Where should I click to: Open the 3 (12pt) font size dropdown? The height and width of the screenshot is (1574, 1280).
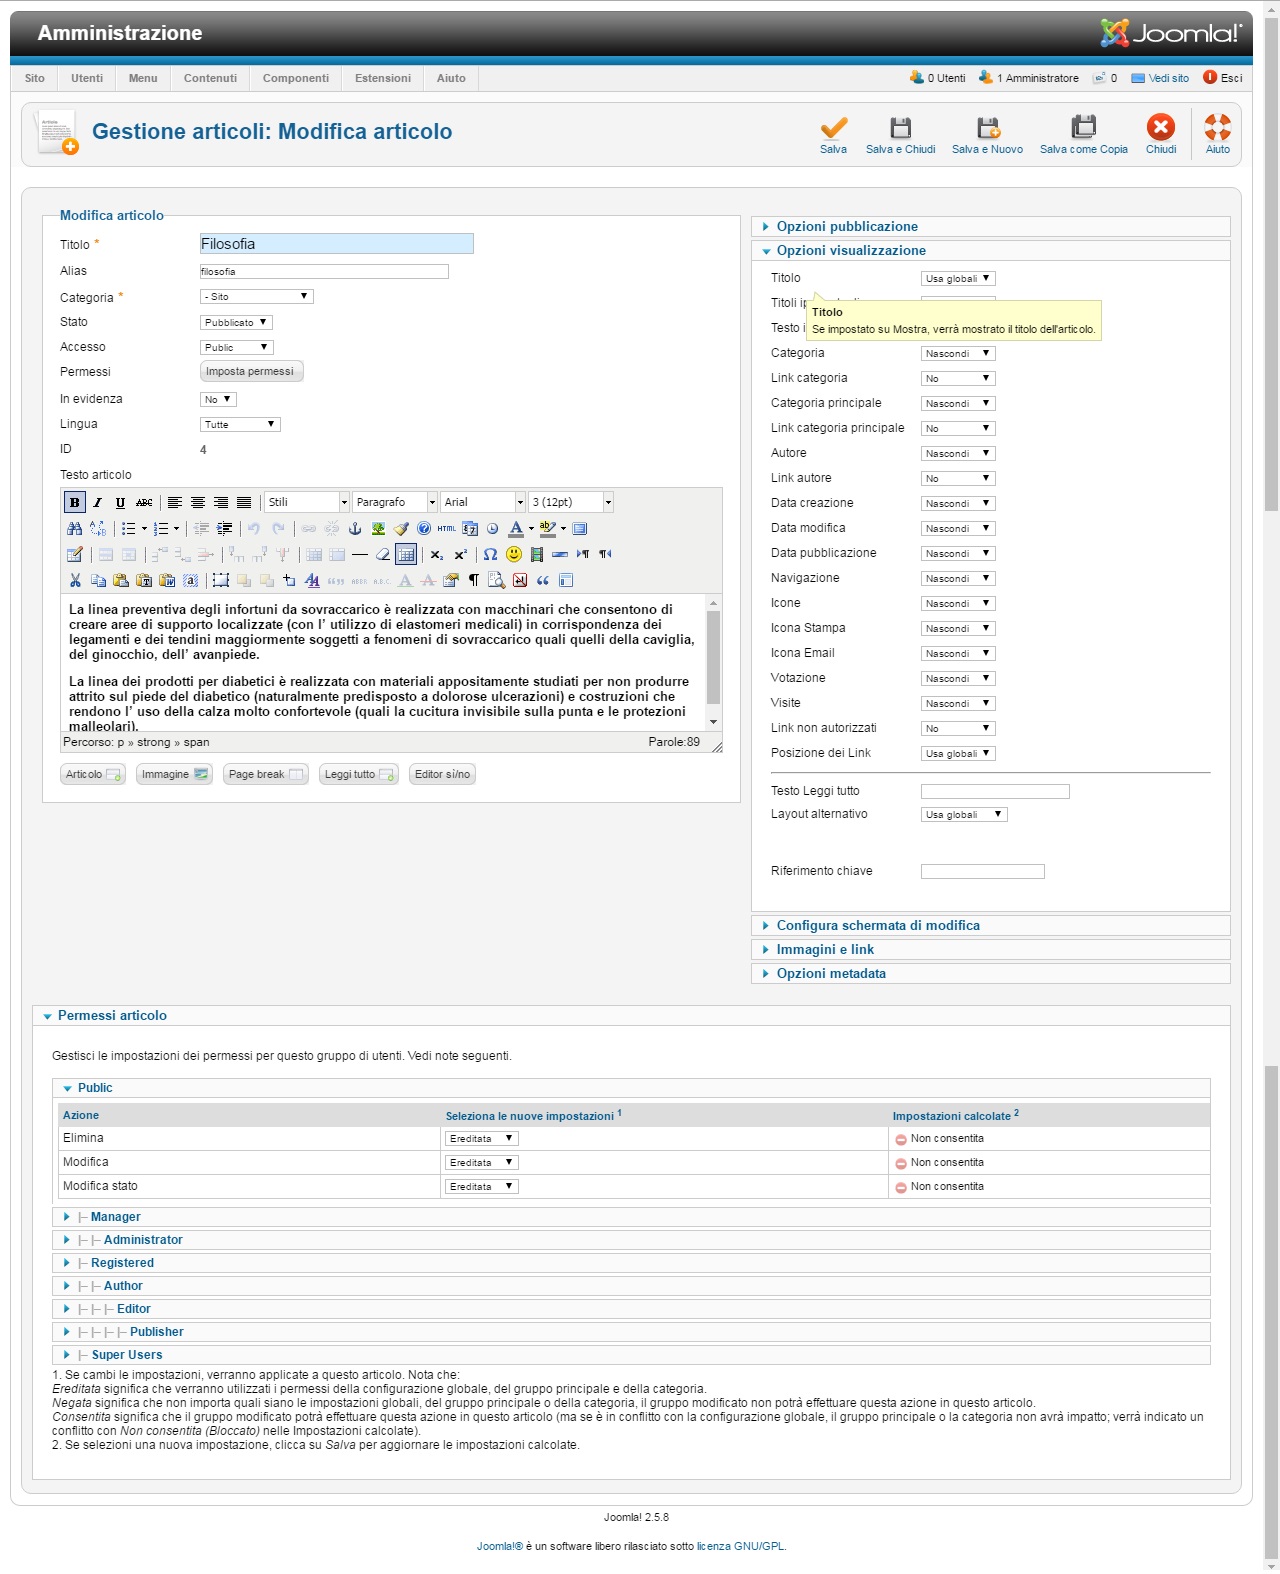[571, 502]
